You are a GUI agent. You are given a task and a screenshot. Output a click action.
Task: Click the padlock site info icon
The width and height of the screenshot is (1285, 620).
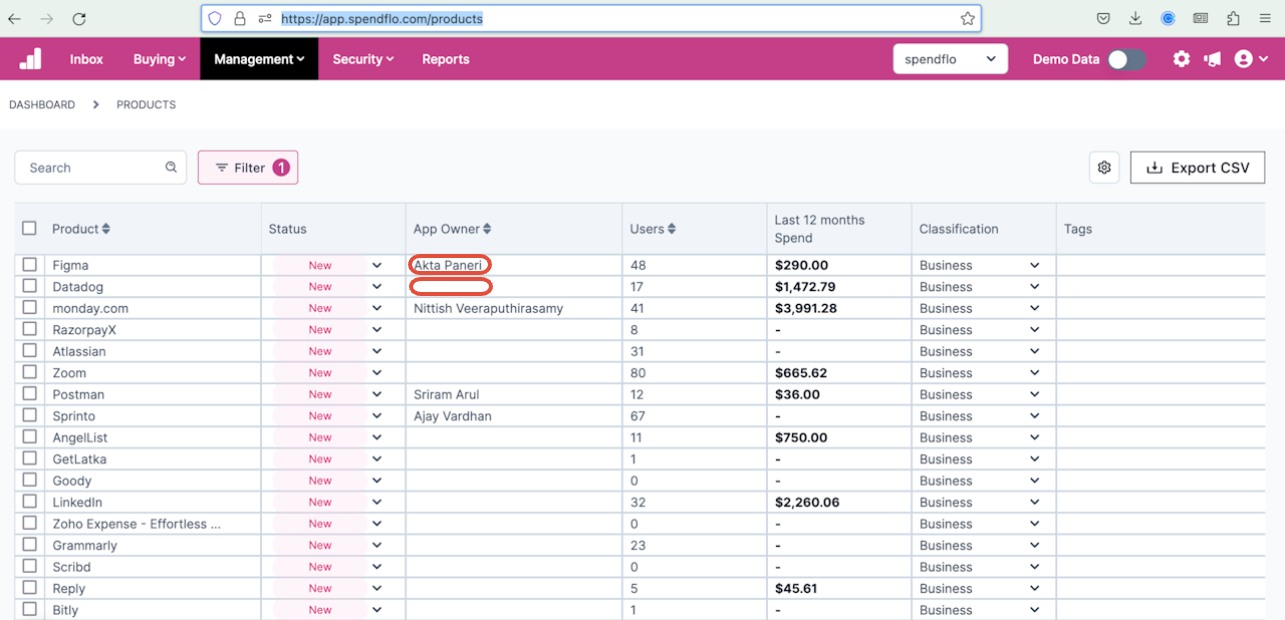click(240, 18)
